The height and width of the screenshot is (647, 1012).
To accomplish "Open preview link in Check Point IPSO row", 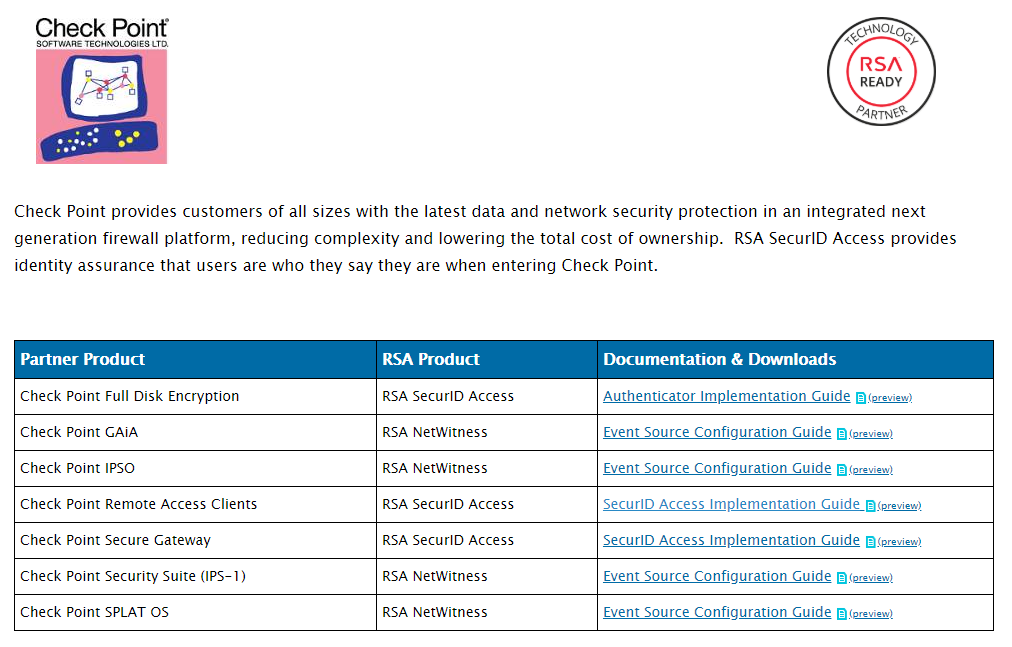I will pos(870,470).
